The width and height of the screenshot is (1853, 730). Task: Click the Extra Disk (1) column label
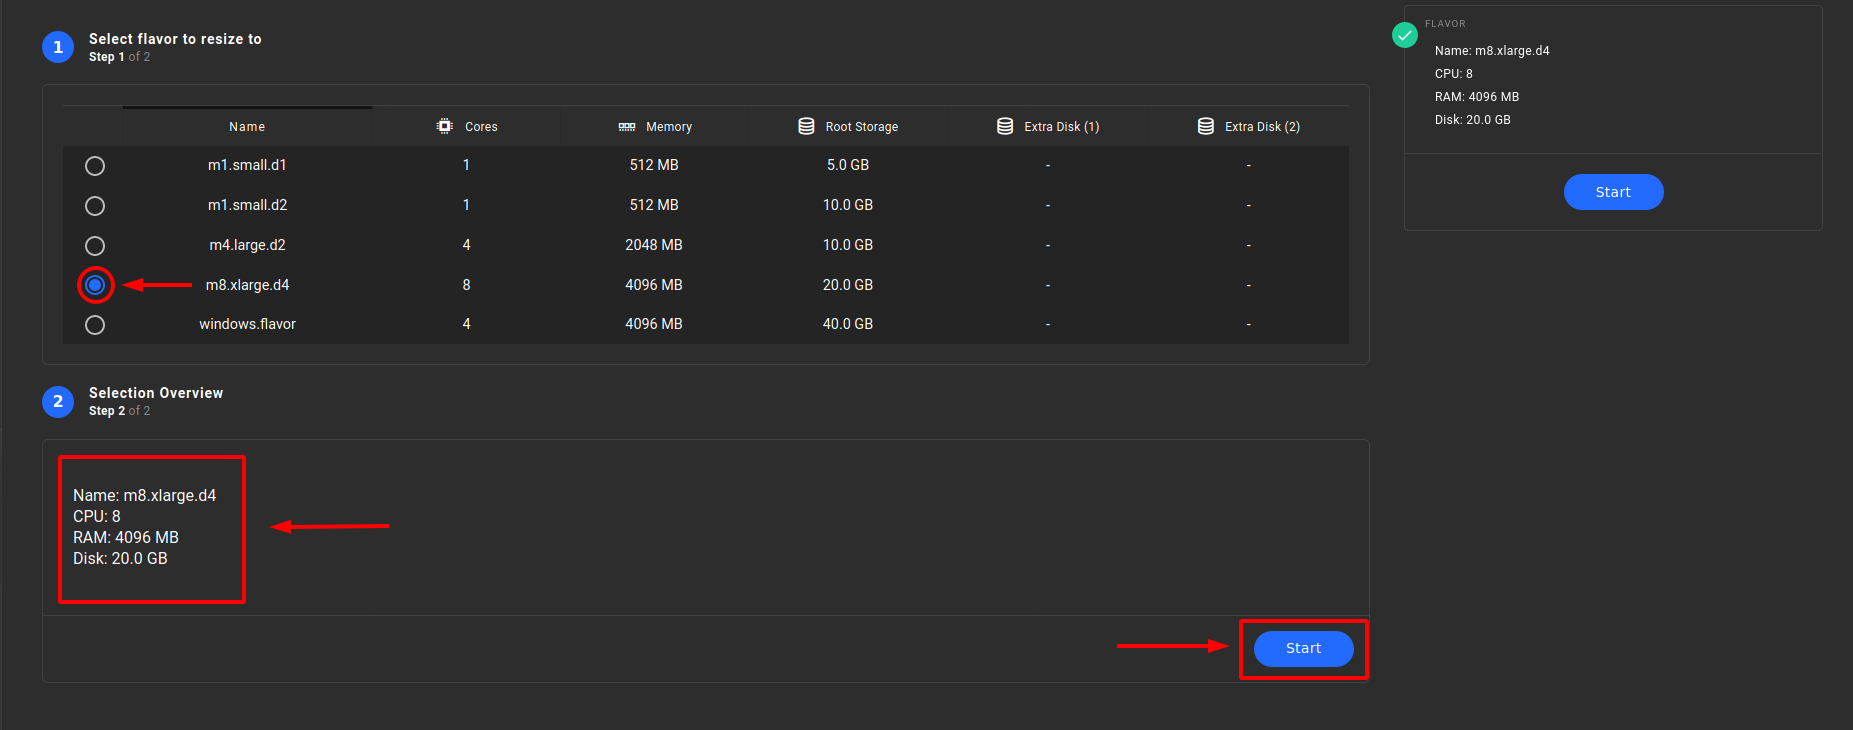click(x=1062, y=127)
